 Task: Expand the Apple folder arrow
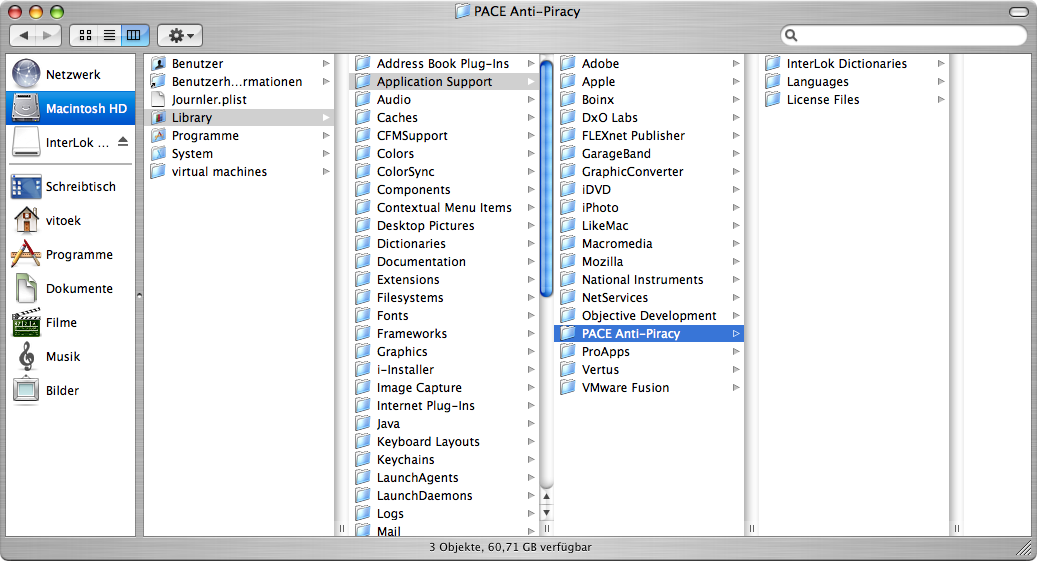736,81
